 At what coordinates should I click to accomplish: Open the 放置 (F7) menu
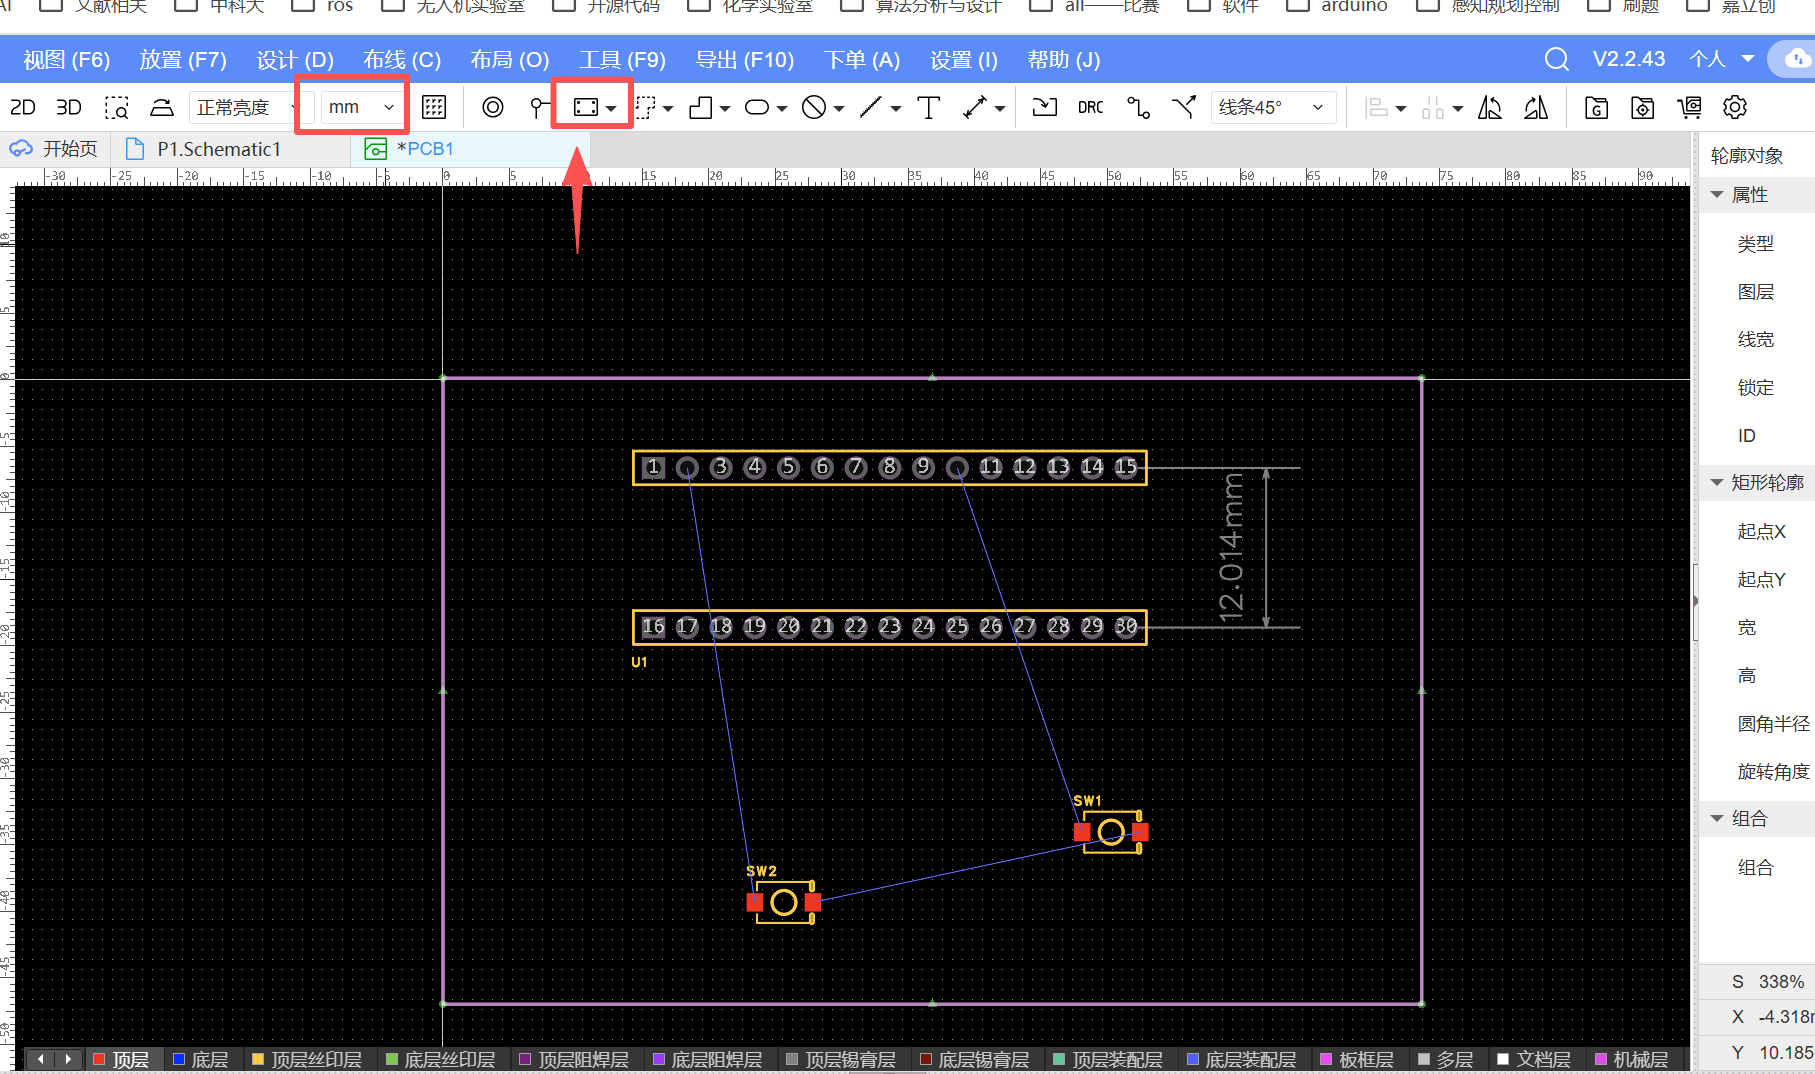click(183, 60)
